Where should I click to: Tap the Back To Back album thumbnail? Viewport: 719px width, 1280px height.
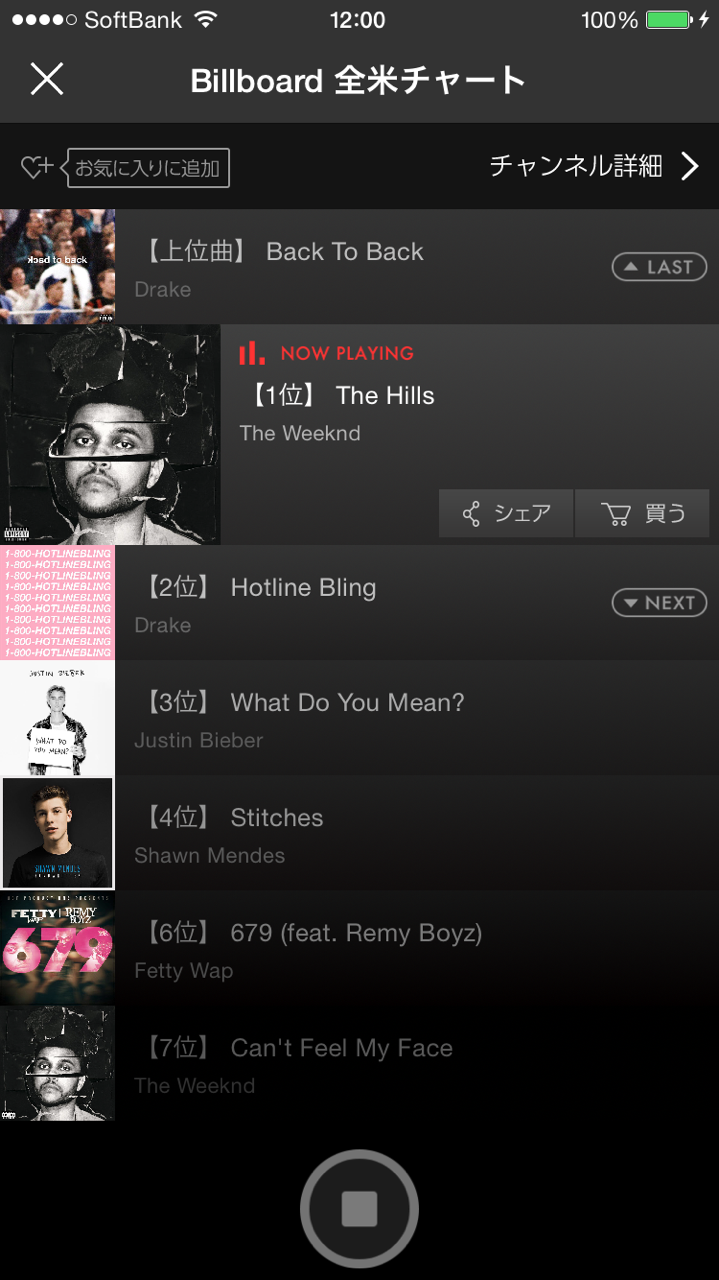(57, 267)
